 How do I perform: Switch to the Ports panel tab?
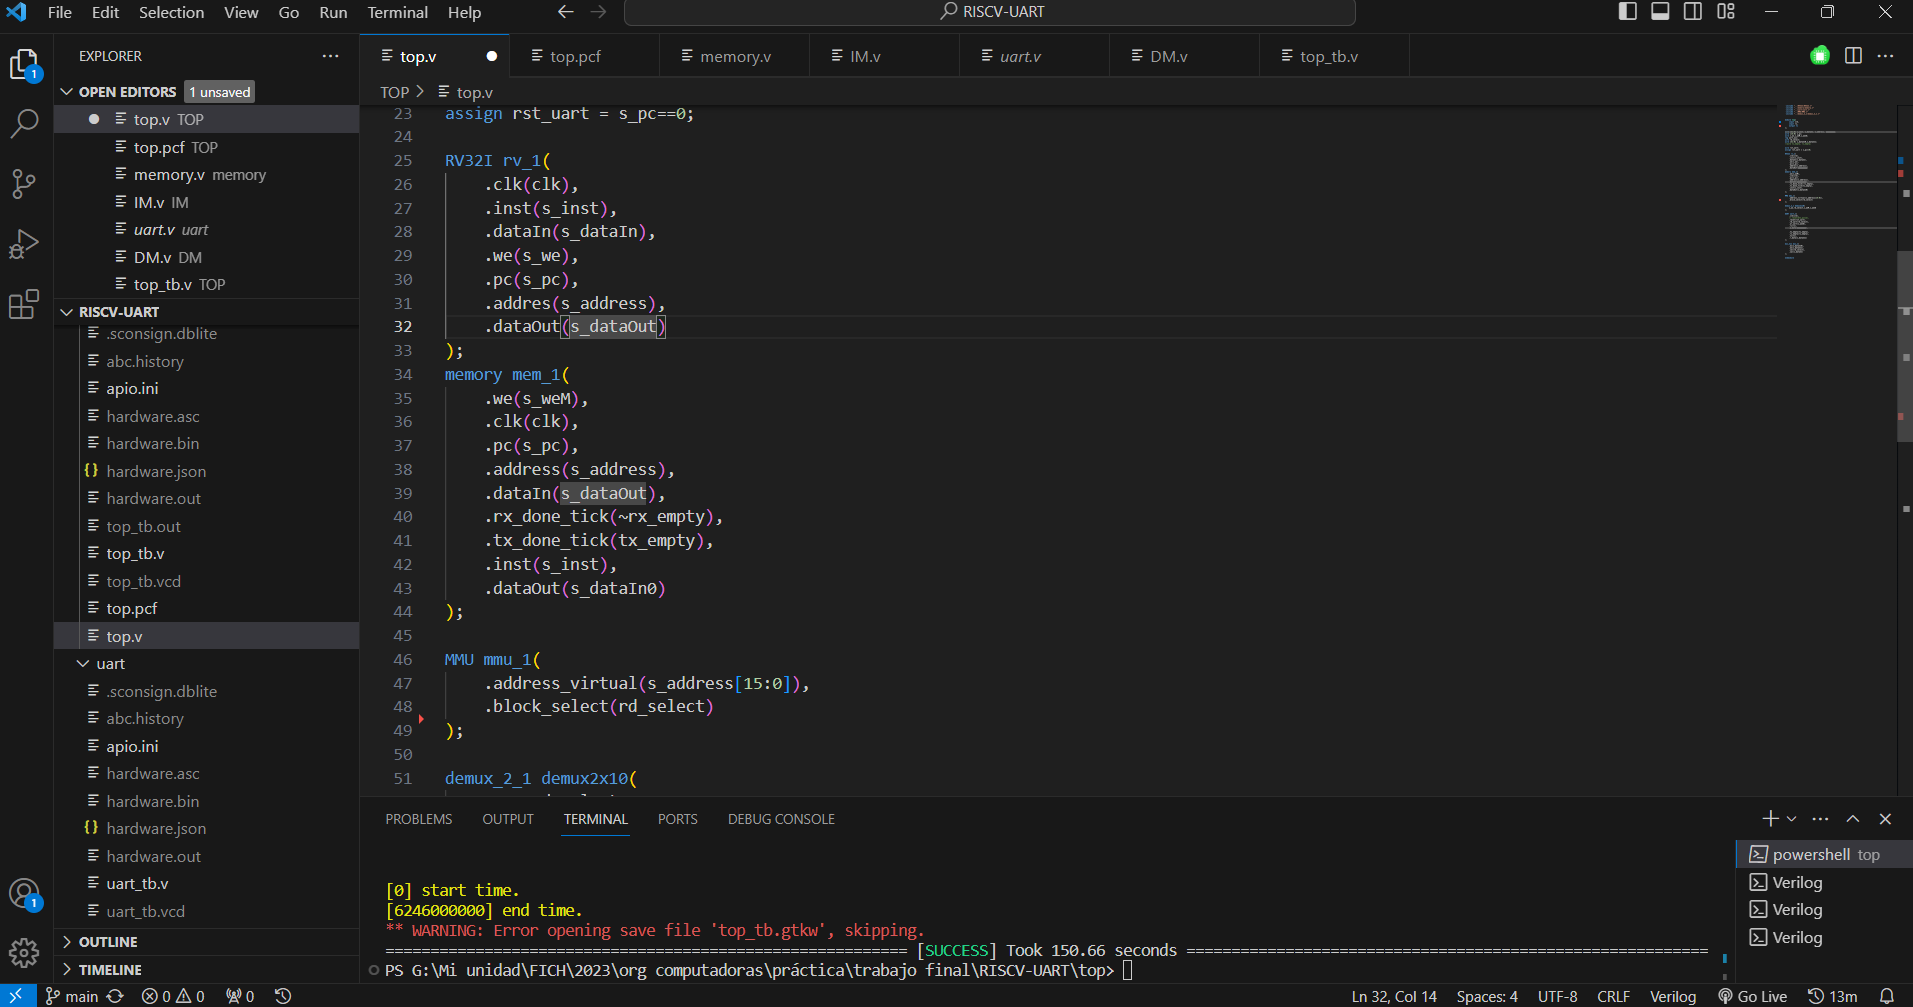click(678, 819)
